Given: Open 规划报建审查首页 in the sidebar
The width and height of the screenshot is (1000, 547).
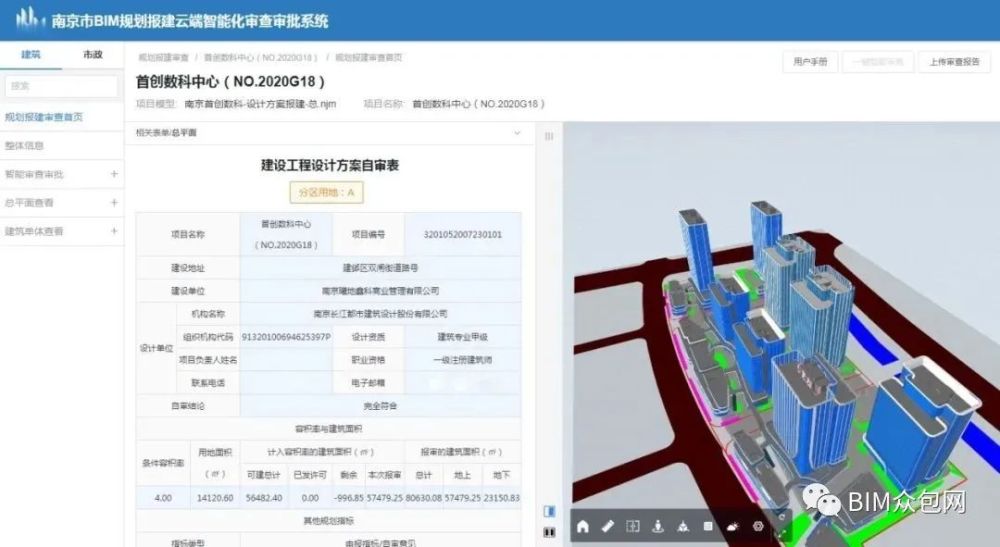Looking at the screenshot, I should click(44, 117).
